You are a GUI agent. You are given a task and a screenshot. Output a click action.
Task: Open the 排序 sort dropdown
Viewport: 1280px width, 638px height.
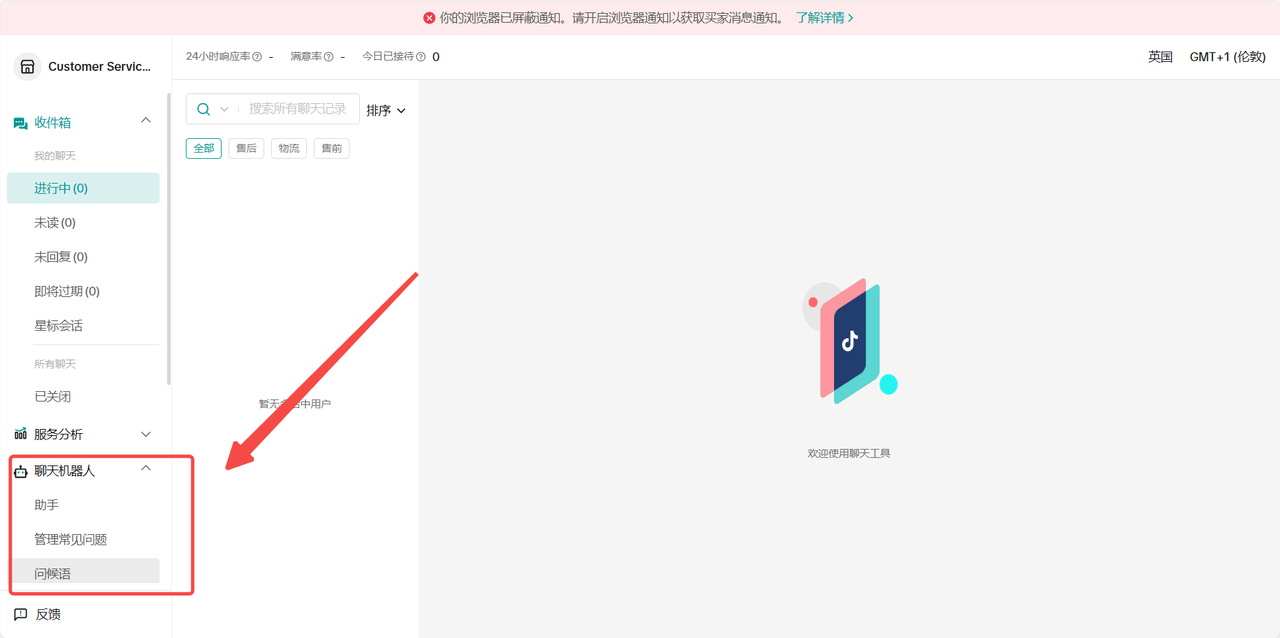[x=386, y=110]
